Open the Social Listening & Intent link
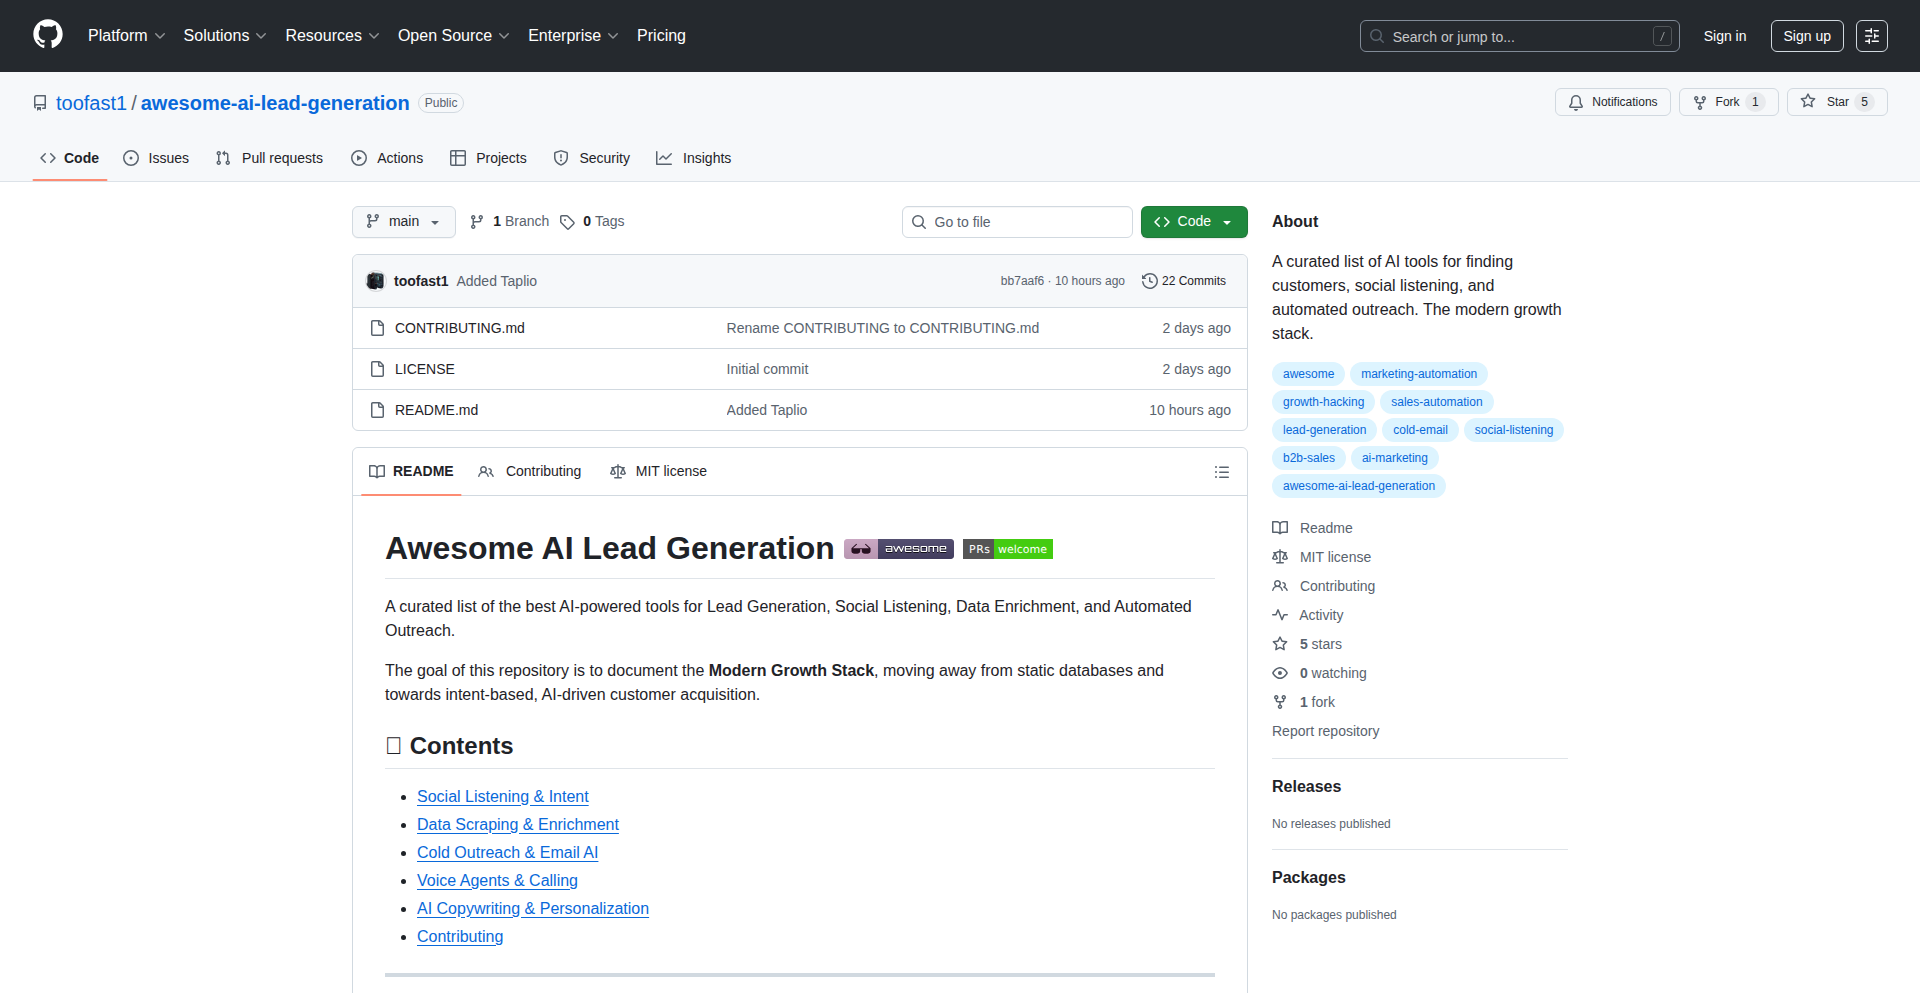This screenshot has height=993, width=1920. click(x=502, y=797)
